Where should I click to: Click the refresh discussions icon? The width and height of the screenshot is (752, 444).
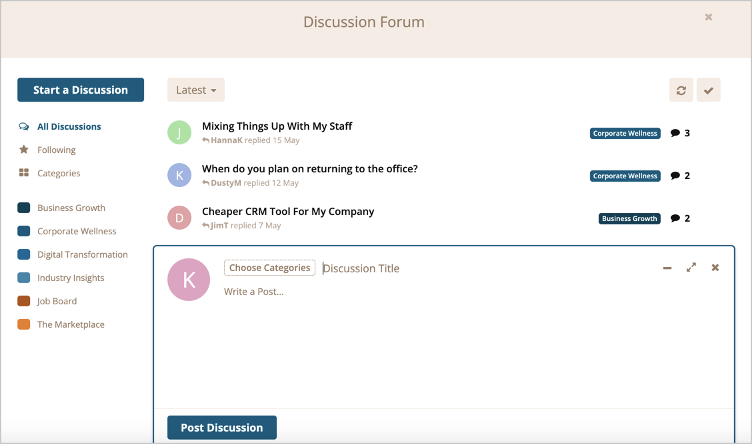681,90
